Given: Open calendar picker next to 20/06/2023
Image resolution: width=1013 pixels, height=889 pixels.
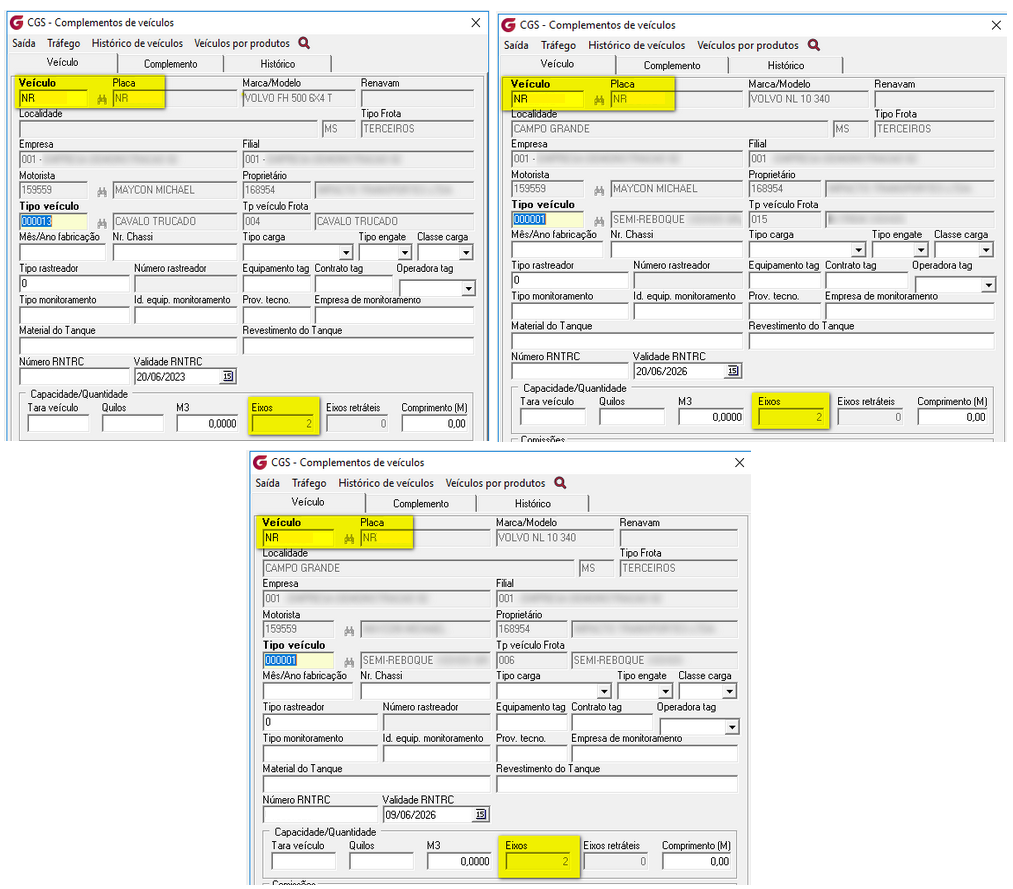Looking at the screenshot, I should 228,376.
